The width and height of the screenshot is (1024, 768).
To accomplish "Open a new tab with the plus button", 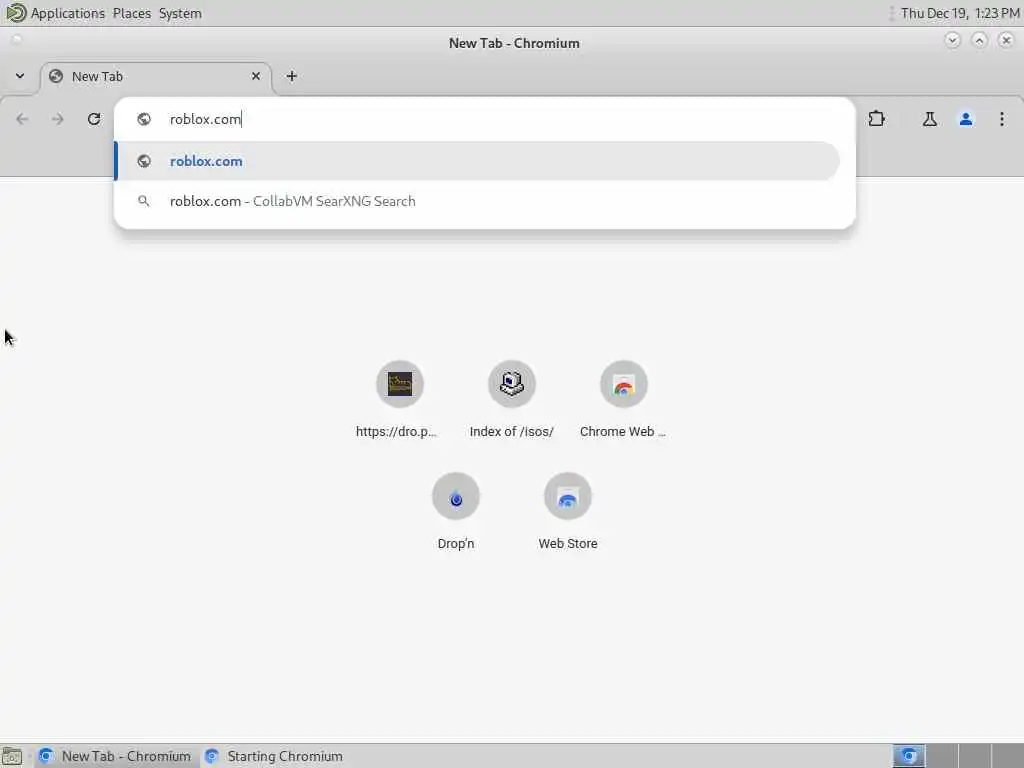I will coord(291,76).
